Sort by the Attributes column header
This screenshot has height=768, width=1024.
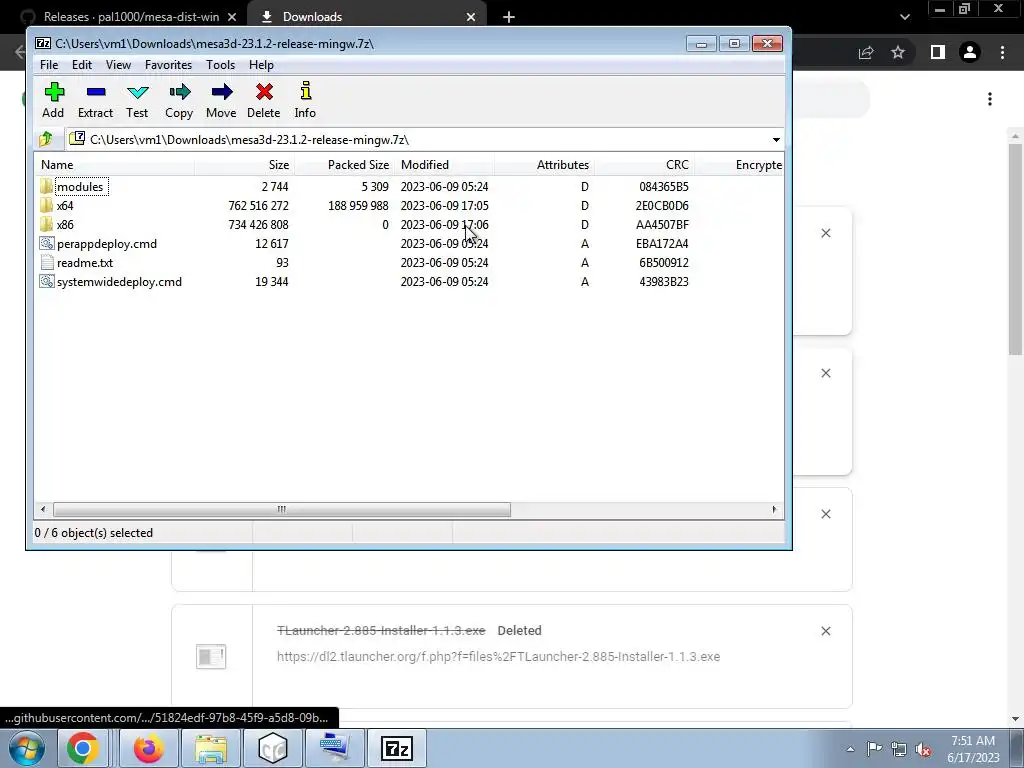[x=544, y=165]
